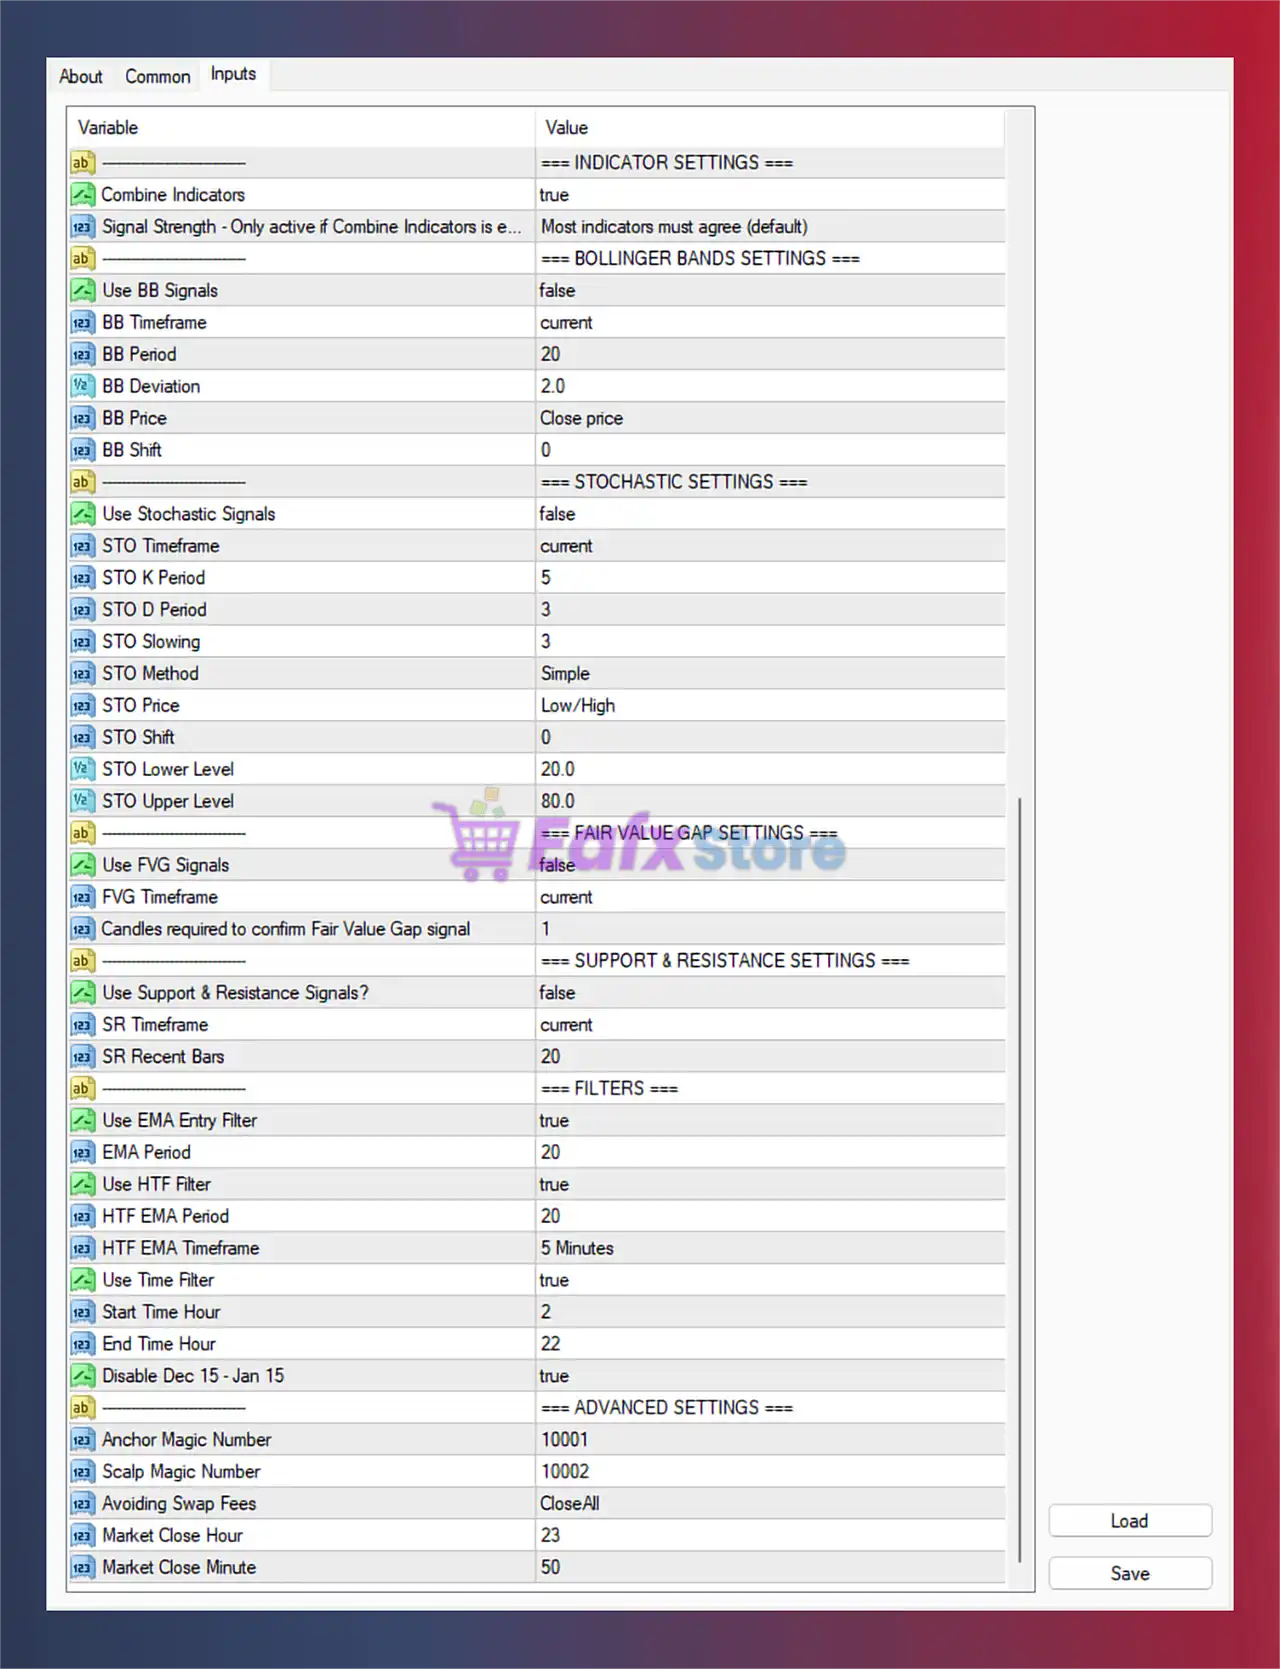Viewport: 1280px width, 1669px height.
Task: Click the Signal Strength integer icon
Action: (x=83, y=227)
